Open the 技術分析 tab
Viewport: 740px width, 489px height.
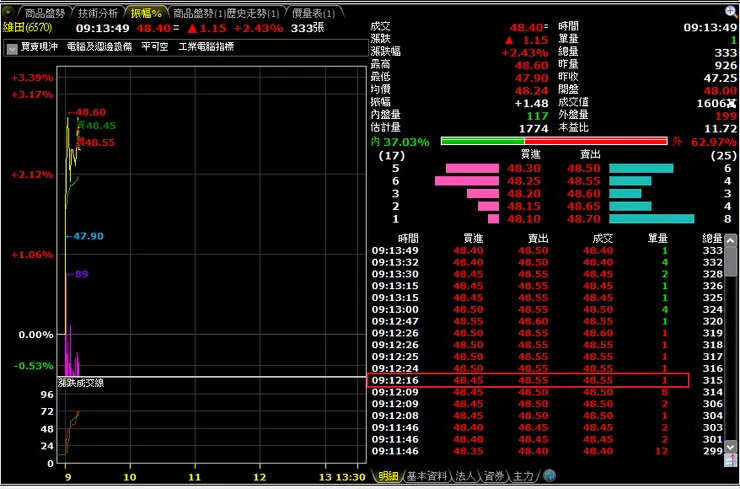click(98, 13)
